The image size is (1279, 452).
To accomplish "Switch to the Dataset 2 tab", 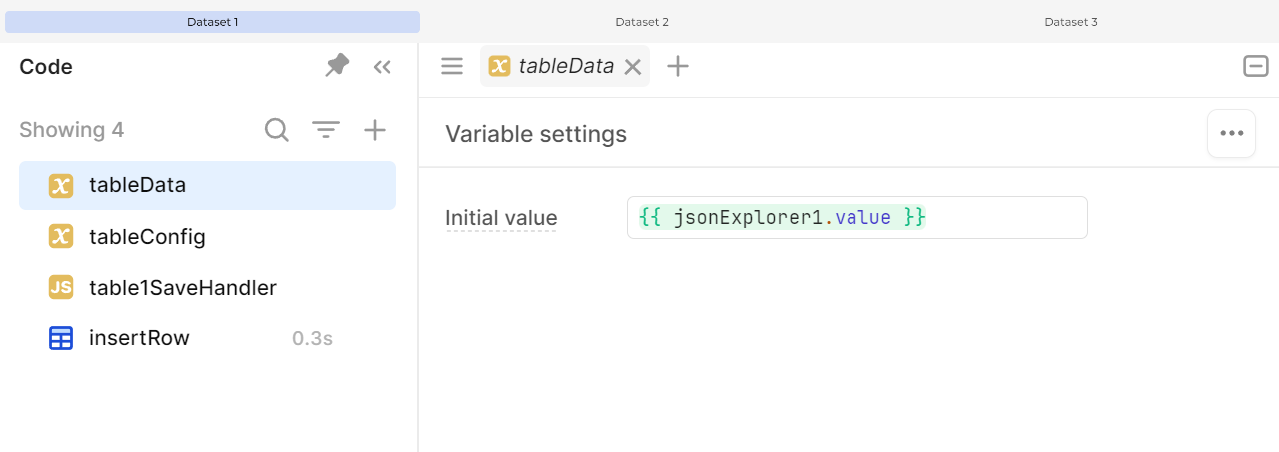I will click(x=641, y=21).
